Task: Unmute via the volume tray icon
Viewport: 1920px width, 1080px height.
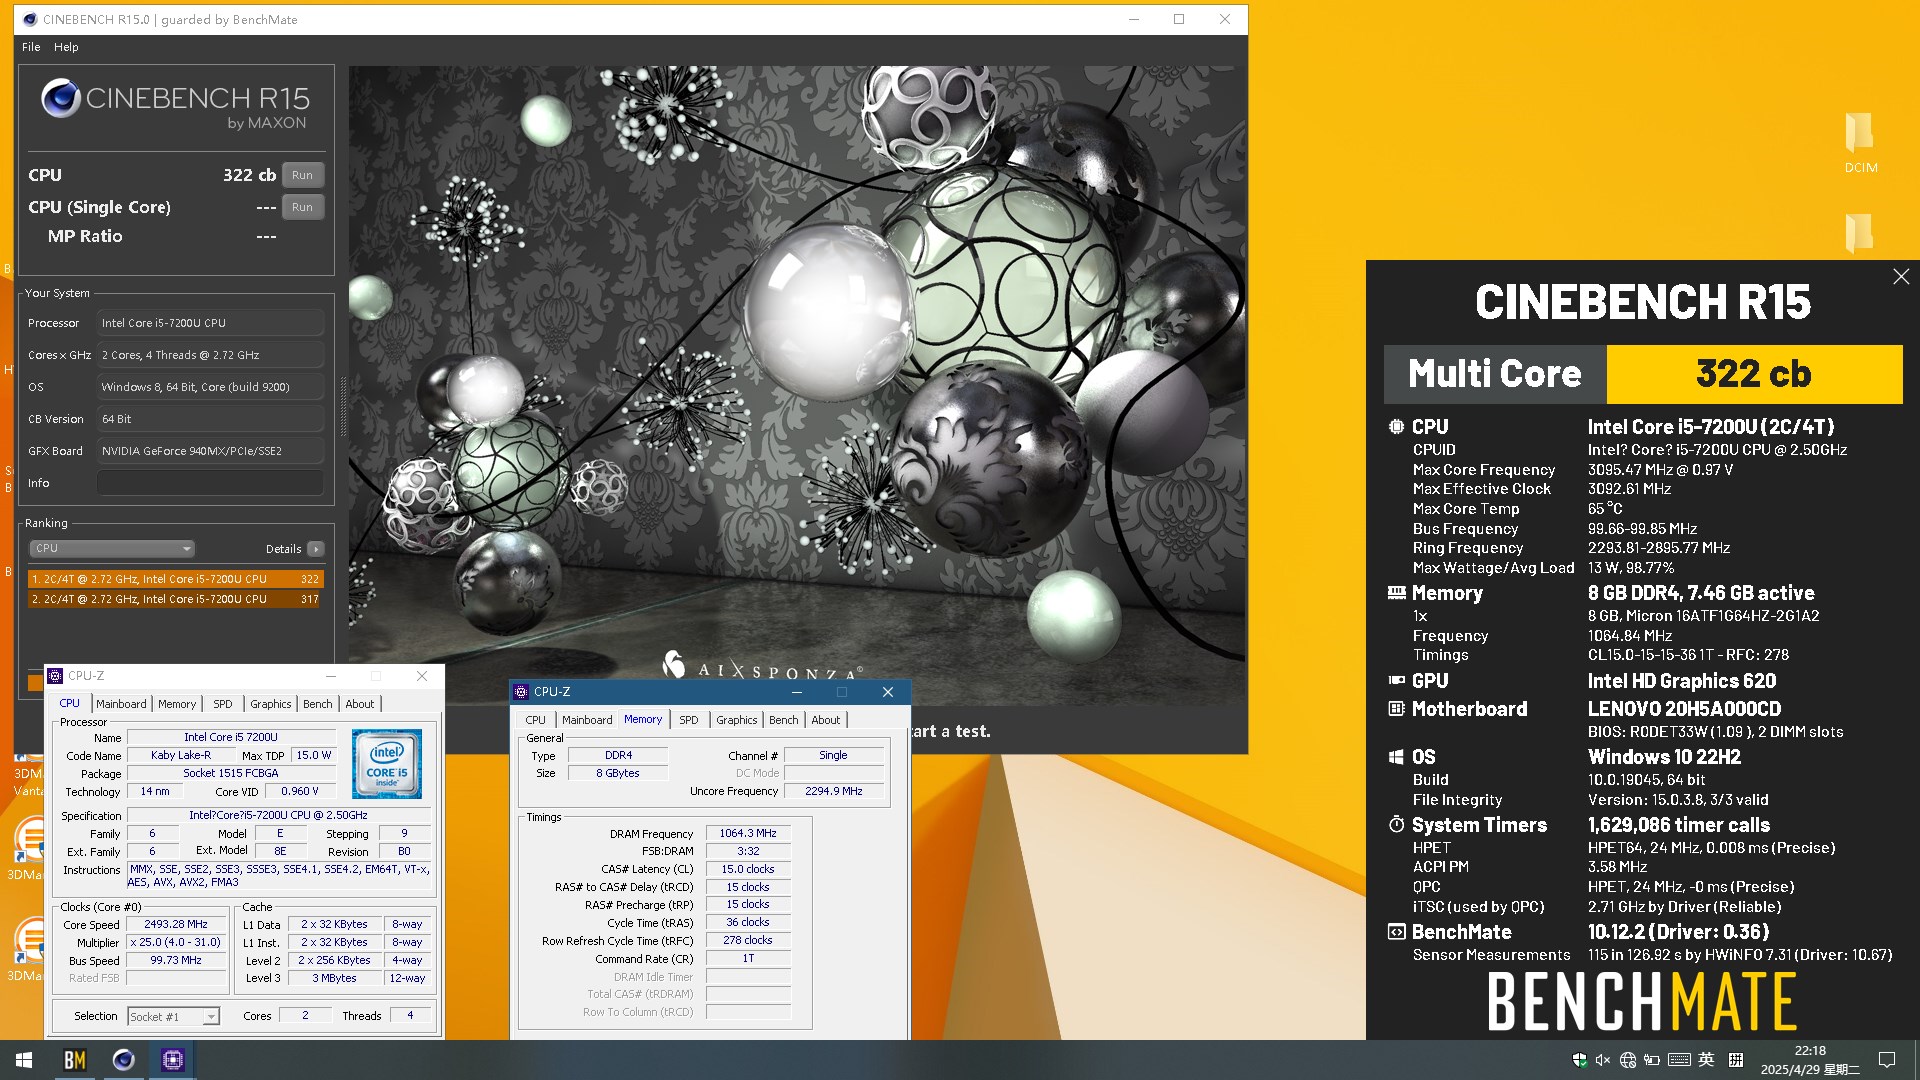Action: [1603, 1060]
